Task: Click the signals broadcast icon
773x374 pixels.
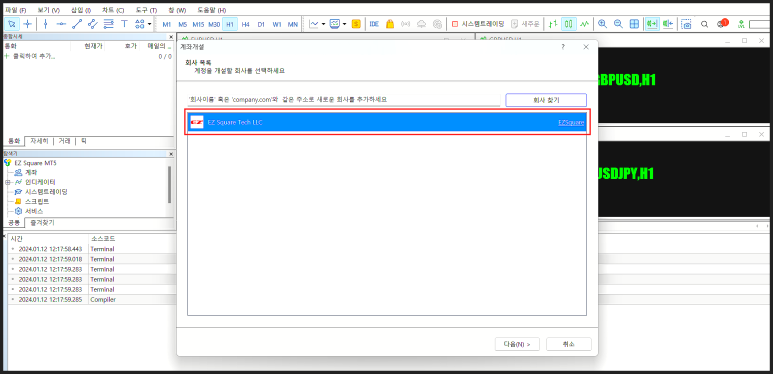Action: click(406, 24)
